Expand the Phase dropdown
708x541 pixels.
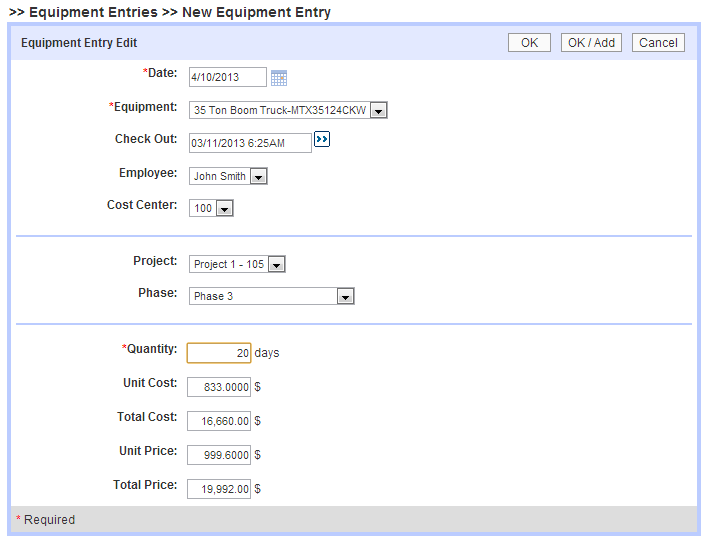coord(345,297)
